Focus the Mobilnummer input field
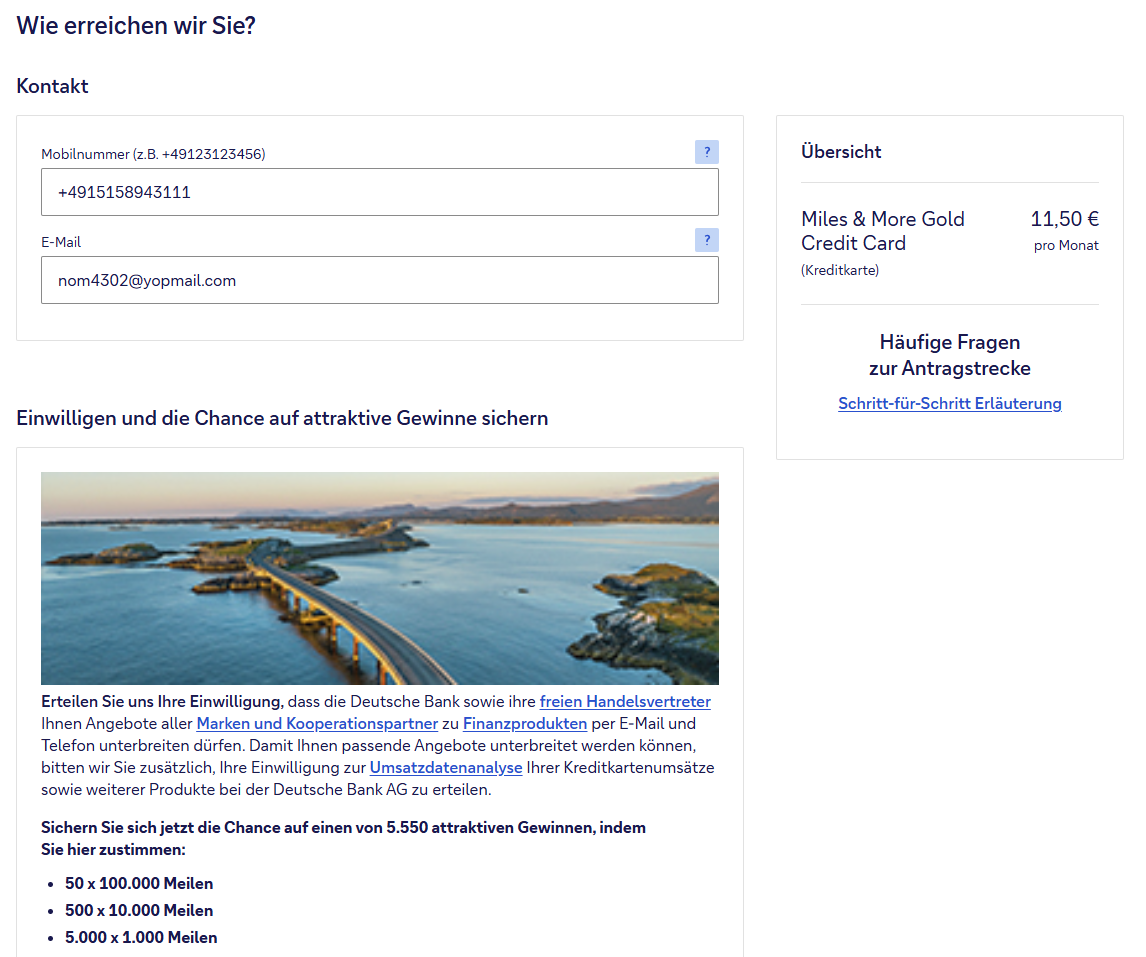The width and height of the screenshot is (1146, 957). coord(379,192)
